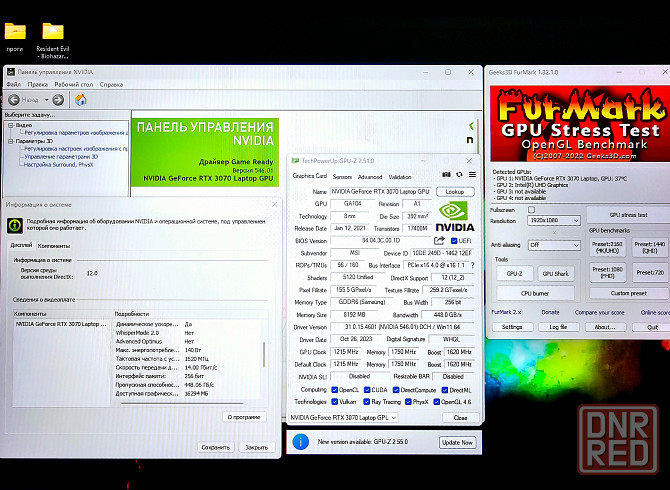Toggle Ray Tracing checkbox in GPU-Z

pyautogui.click(x=367, y=402)
